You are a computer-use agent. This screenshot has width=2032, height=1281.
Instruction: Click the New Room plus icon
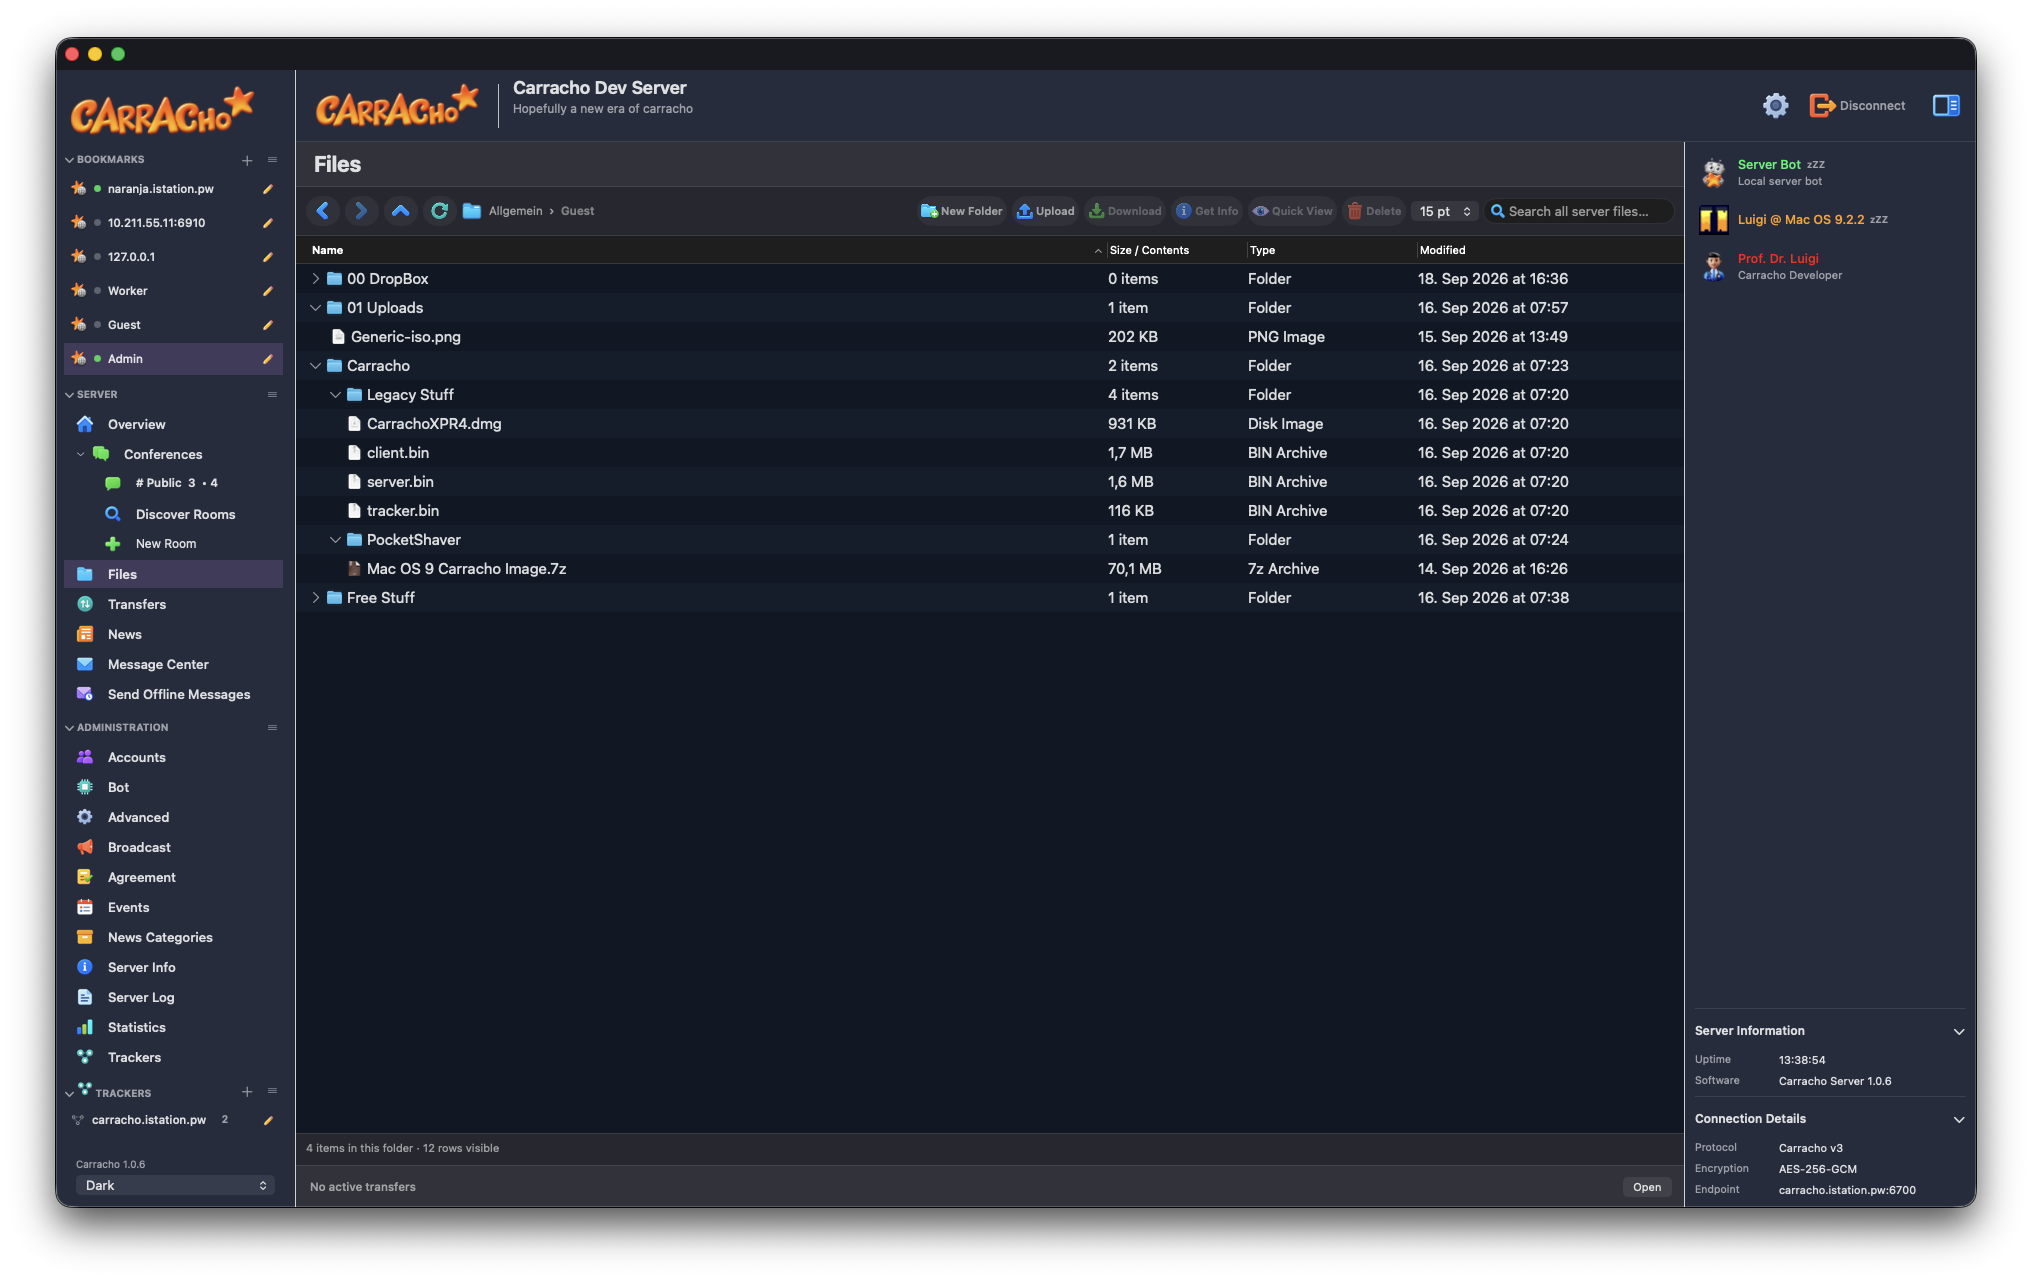point(113,544)
